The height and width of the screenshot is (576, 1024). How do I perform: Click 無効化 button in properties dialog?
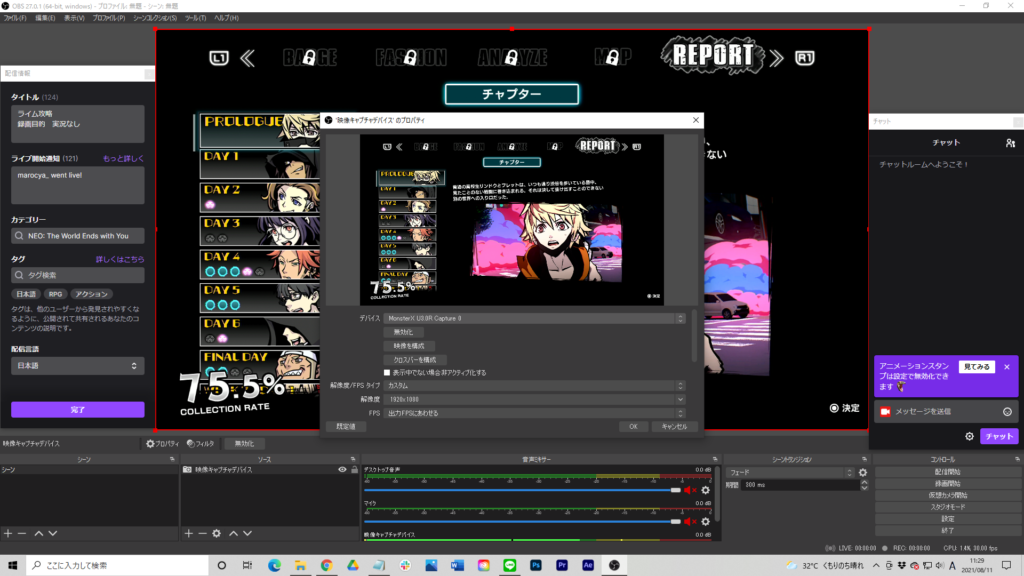coord(403,332)
